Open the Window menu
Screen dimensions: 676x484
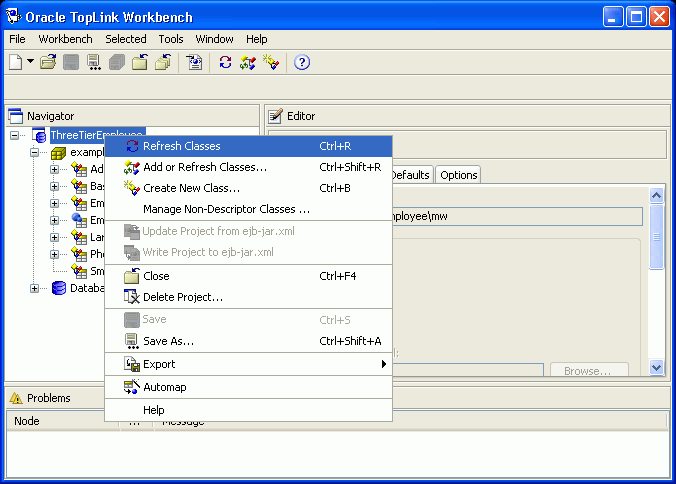[214, 39]
